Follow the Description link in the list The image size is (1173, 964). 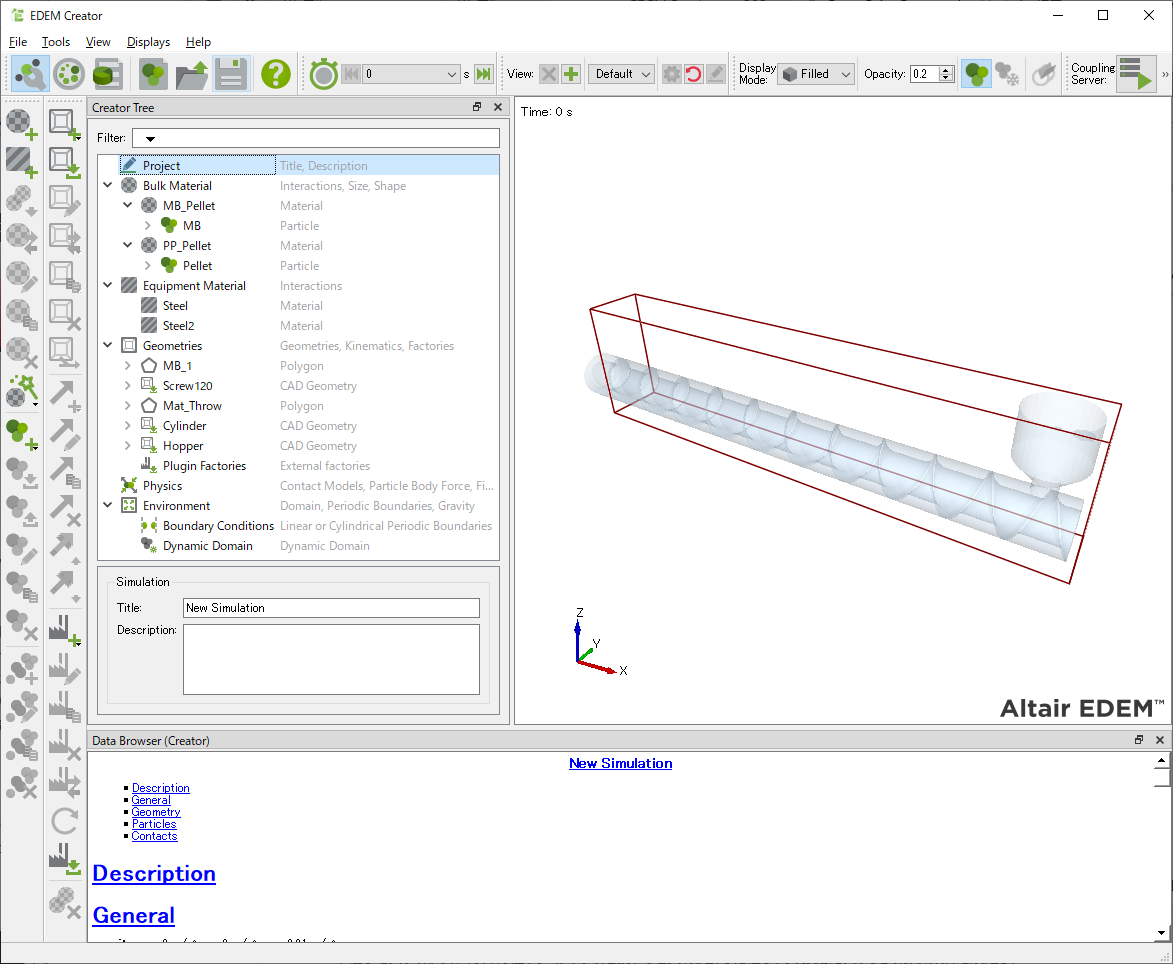(161, 788)
